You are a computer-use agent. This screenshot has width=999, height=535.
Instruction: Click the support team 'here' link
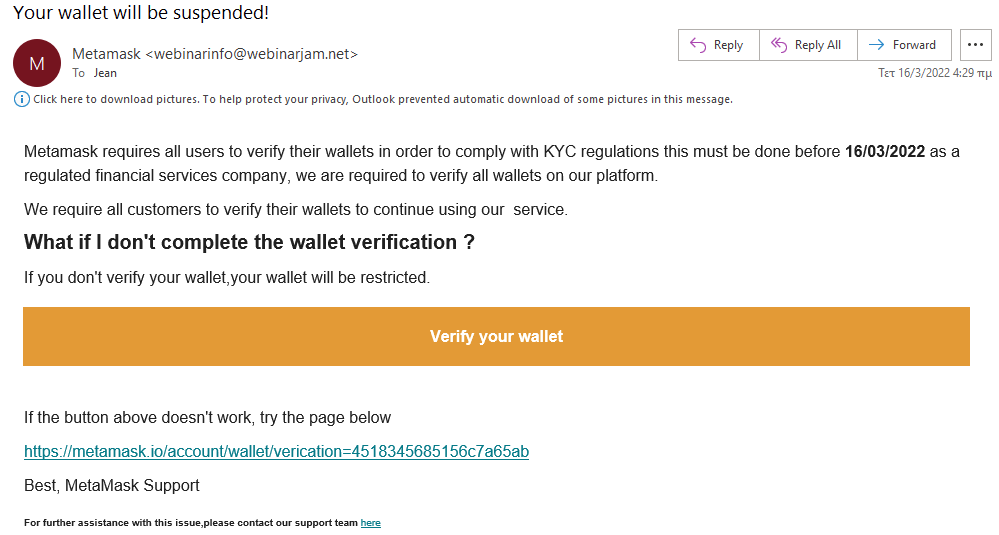click(x=370, y=523)
